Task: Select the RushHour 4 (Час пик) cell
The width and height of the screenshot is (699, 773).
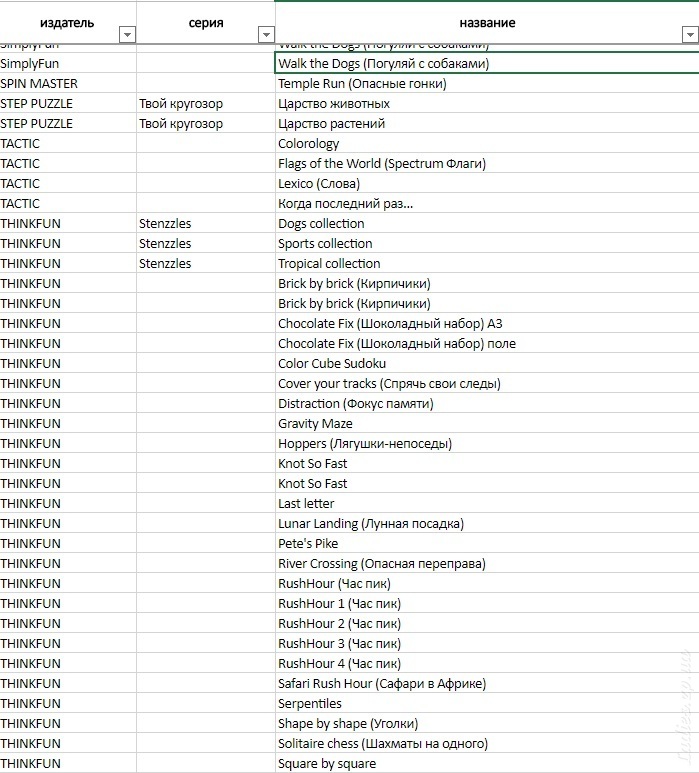Action: 487,664
